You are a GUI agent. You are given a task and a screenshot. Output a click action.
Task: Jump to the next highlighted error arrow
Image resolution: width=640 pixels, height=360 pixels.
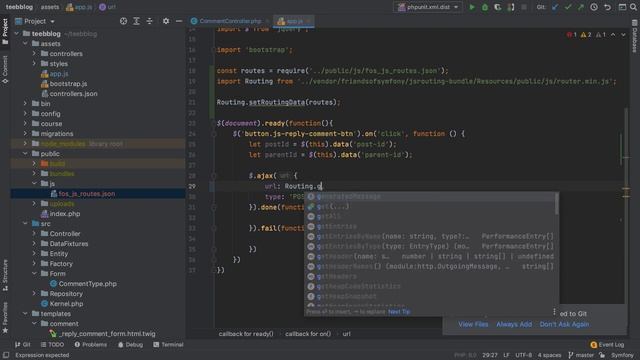point(623,35)
